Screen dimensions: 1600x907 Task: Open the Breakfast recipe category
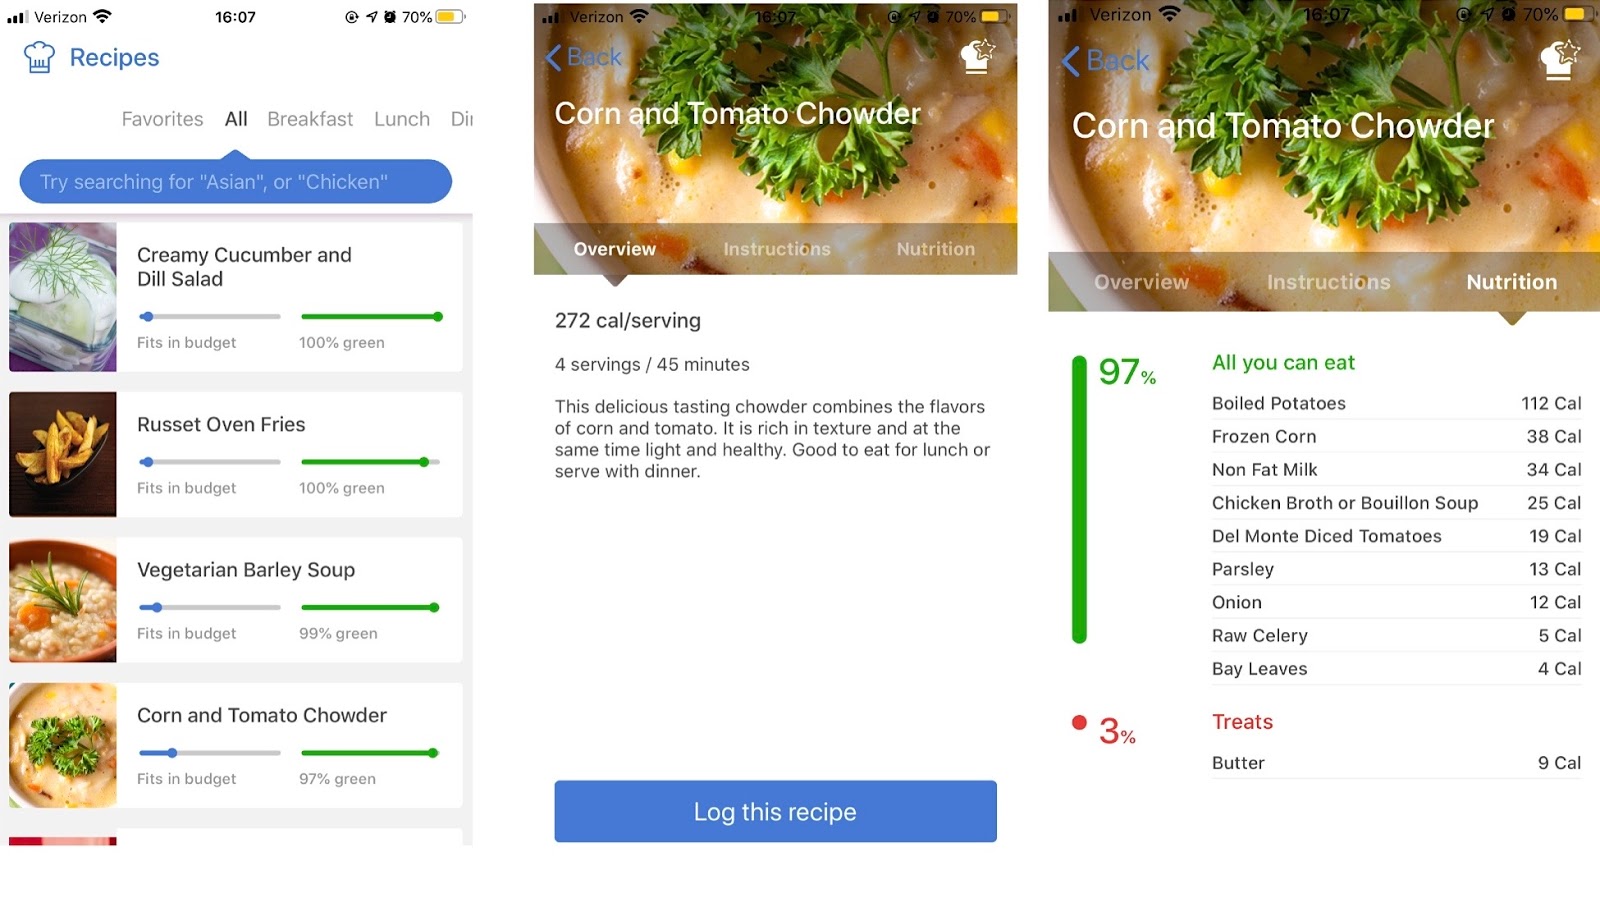310,118
